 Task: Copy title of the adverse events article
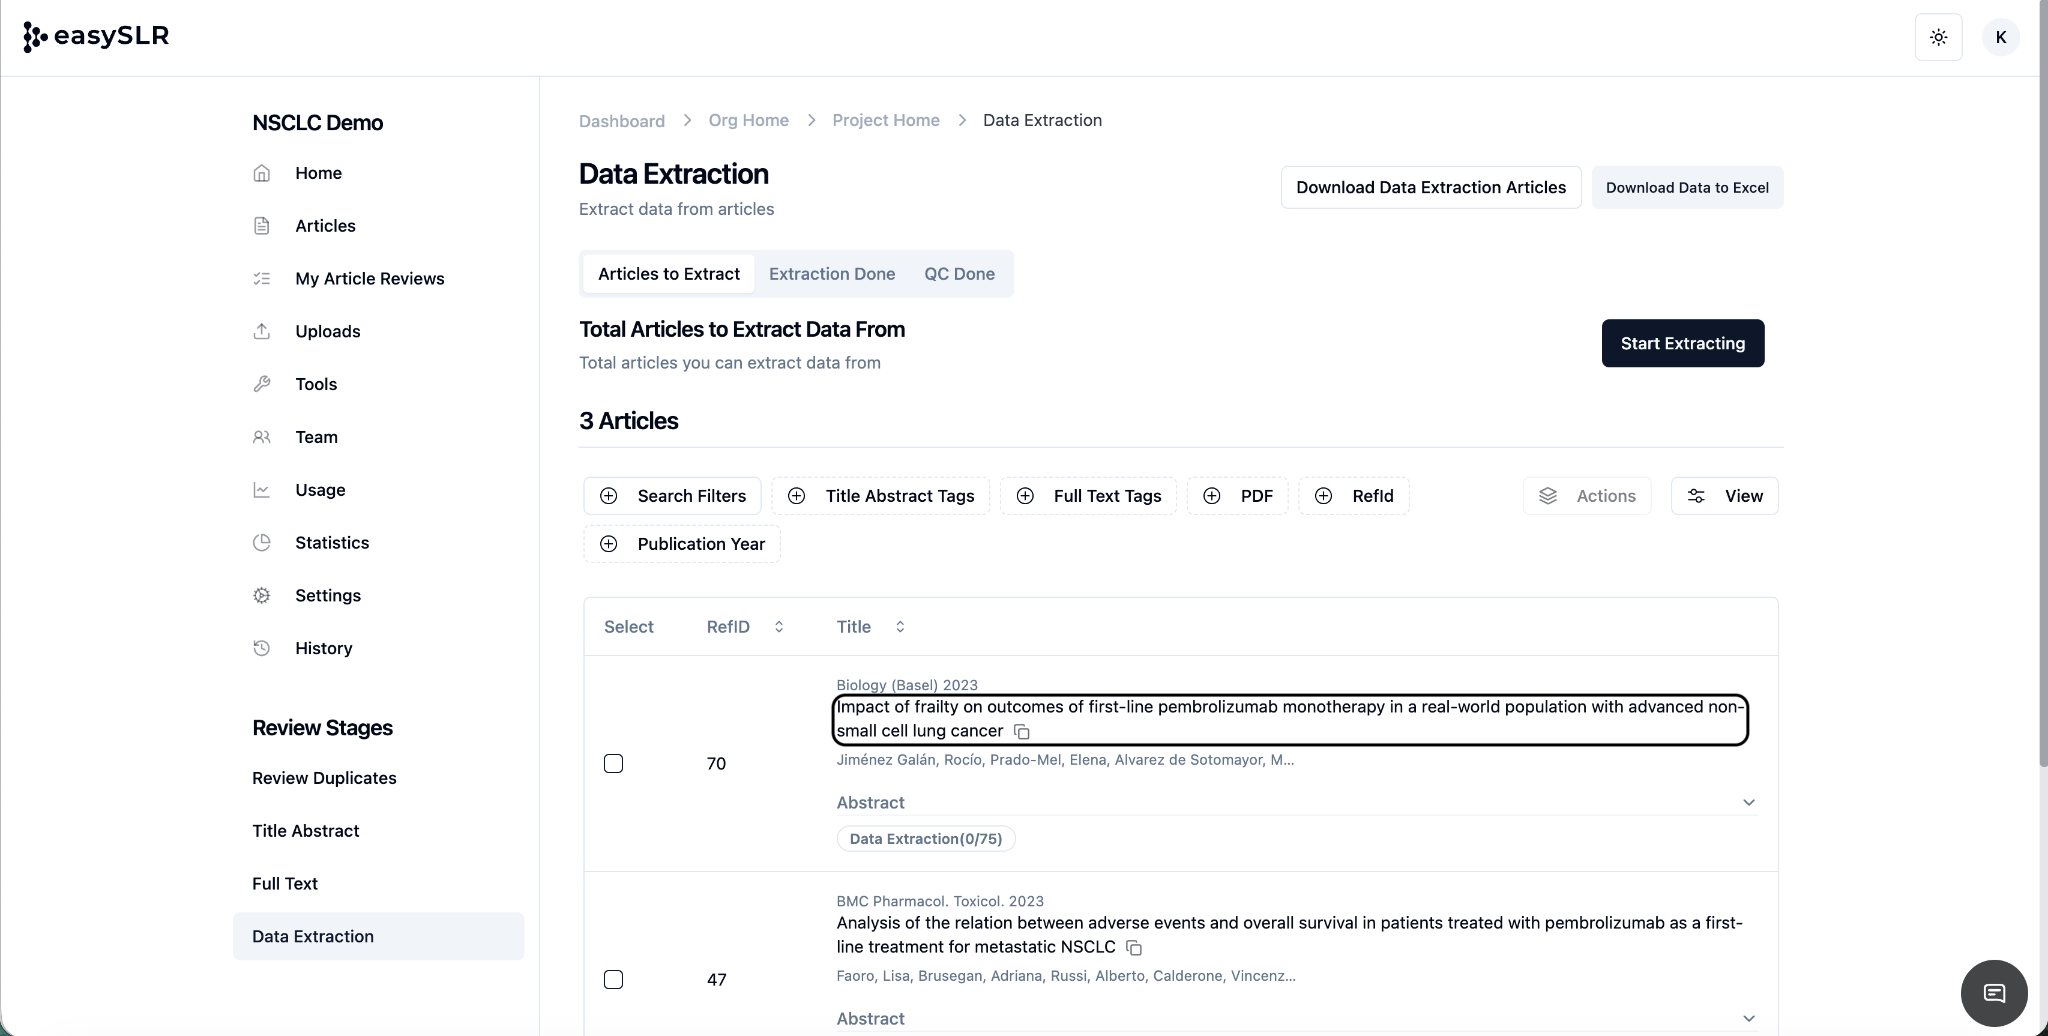[x=1134, y=948]
